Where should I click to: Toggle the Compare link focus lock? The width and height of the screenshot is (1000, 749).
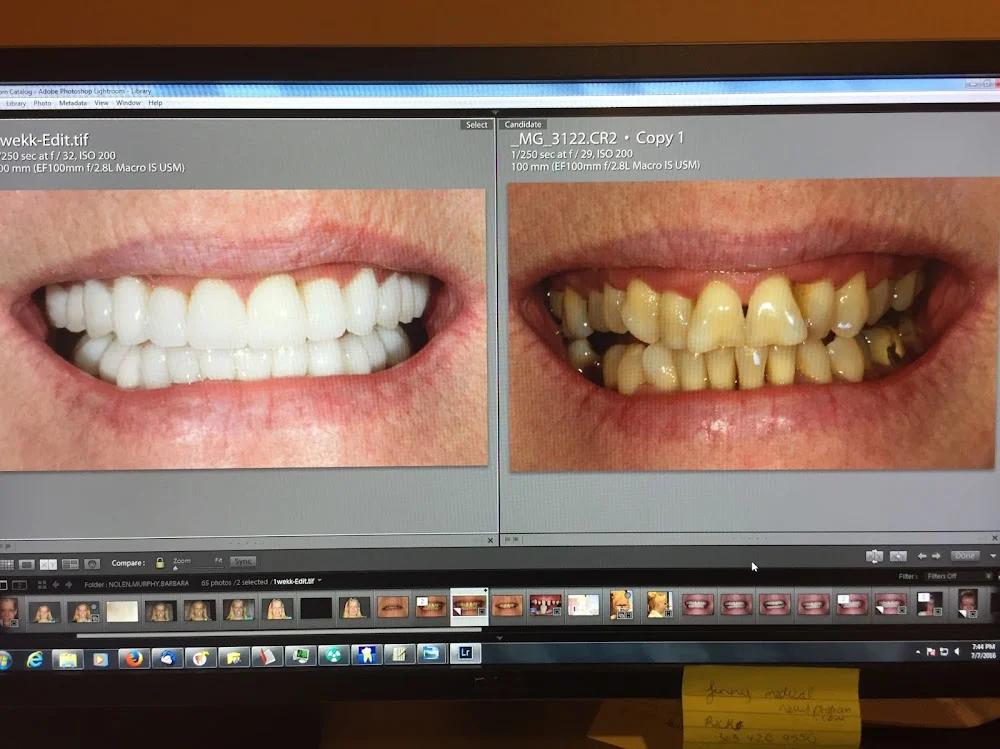coord(160,563)
